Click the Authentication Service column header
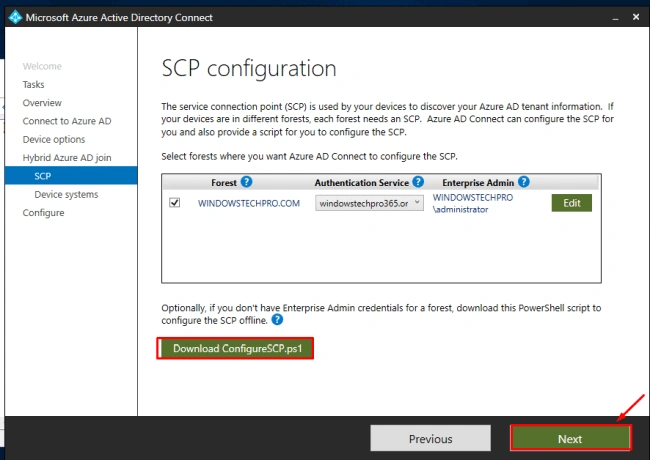The image size is (650, 460). pyautogui.click(x=361, y=182)
